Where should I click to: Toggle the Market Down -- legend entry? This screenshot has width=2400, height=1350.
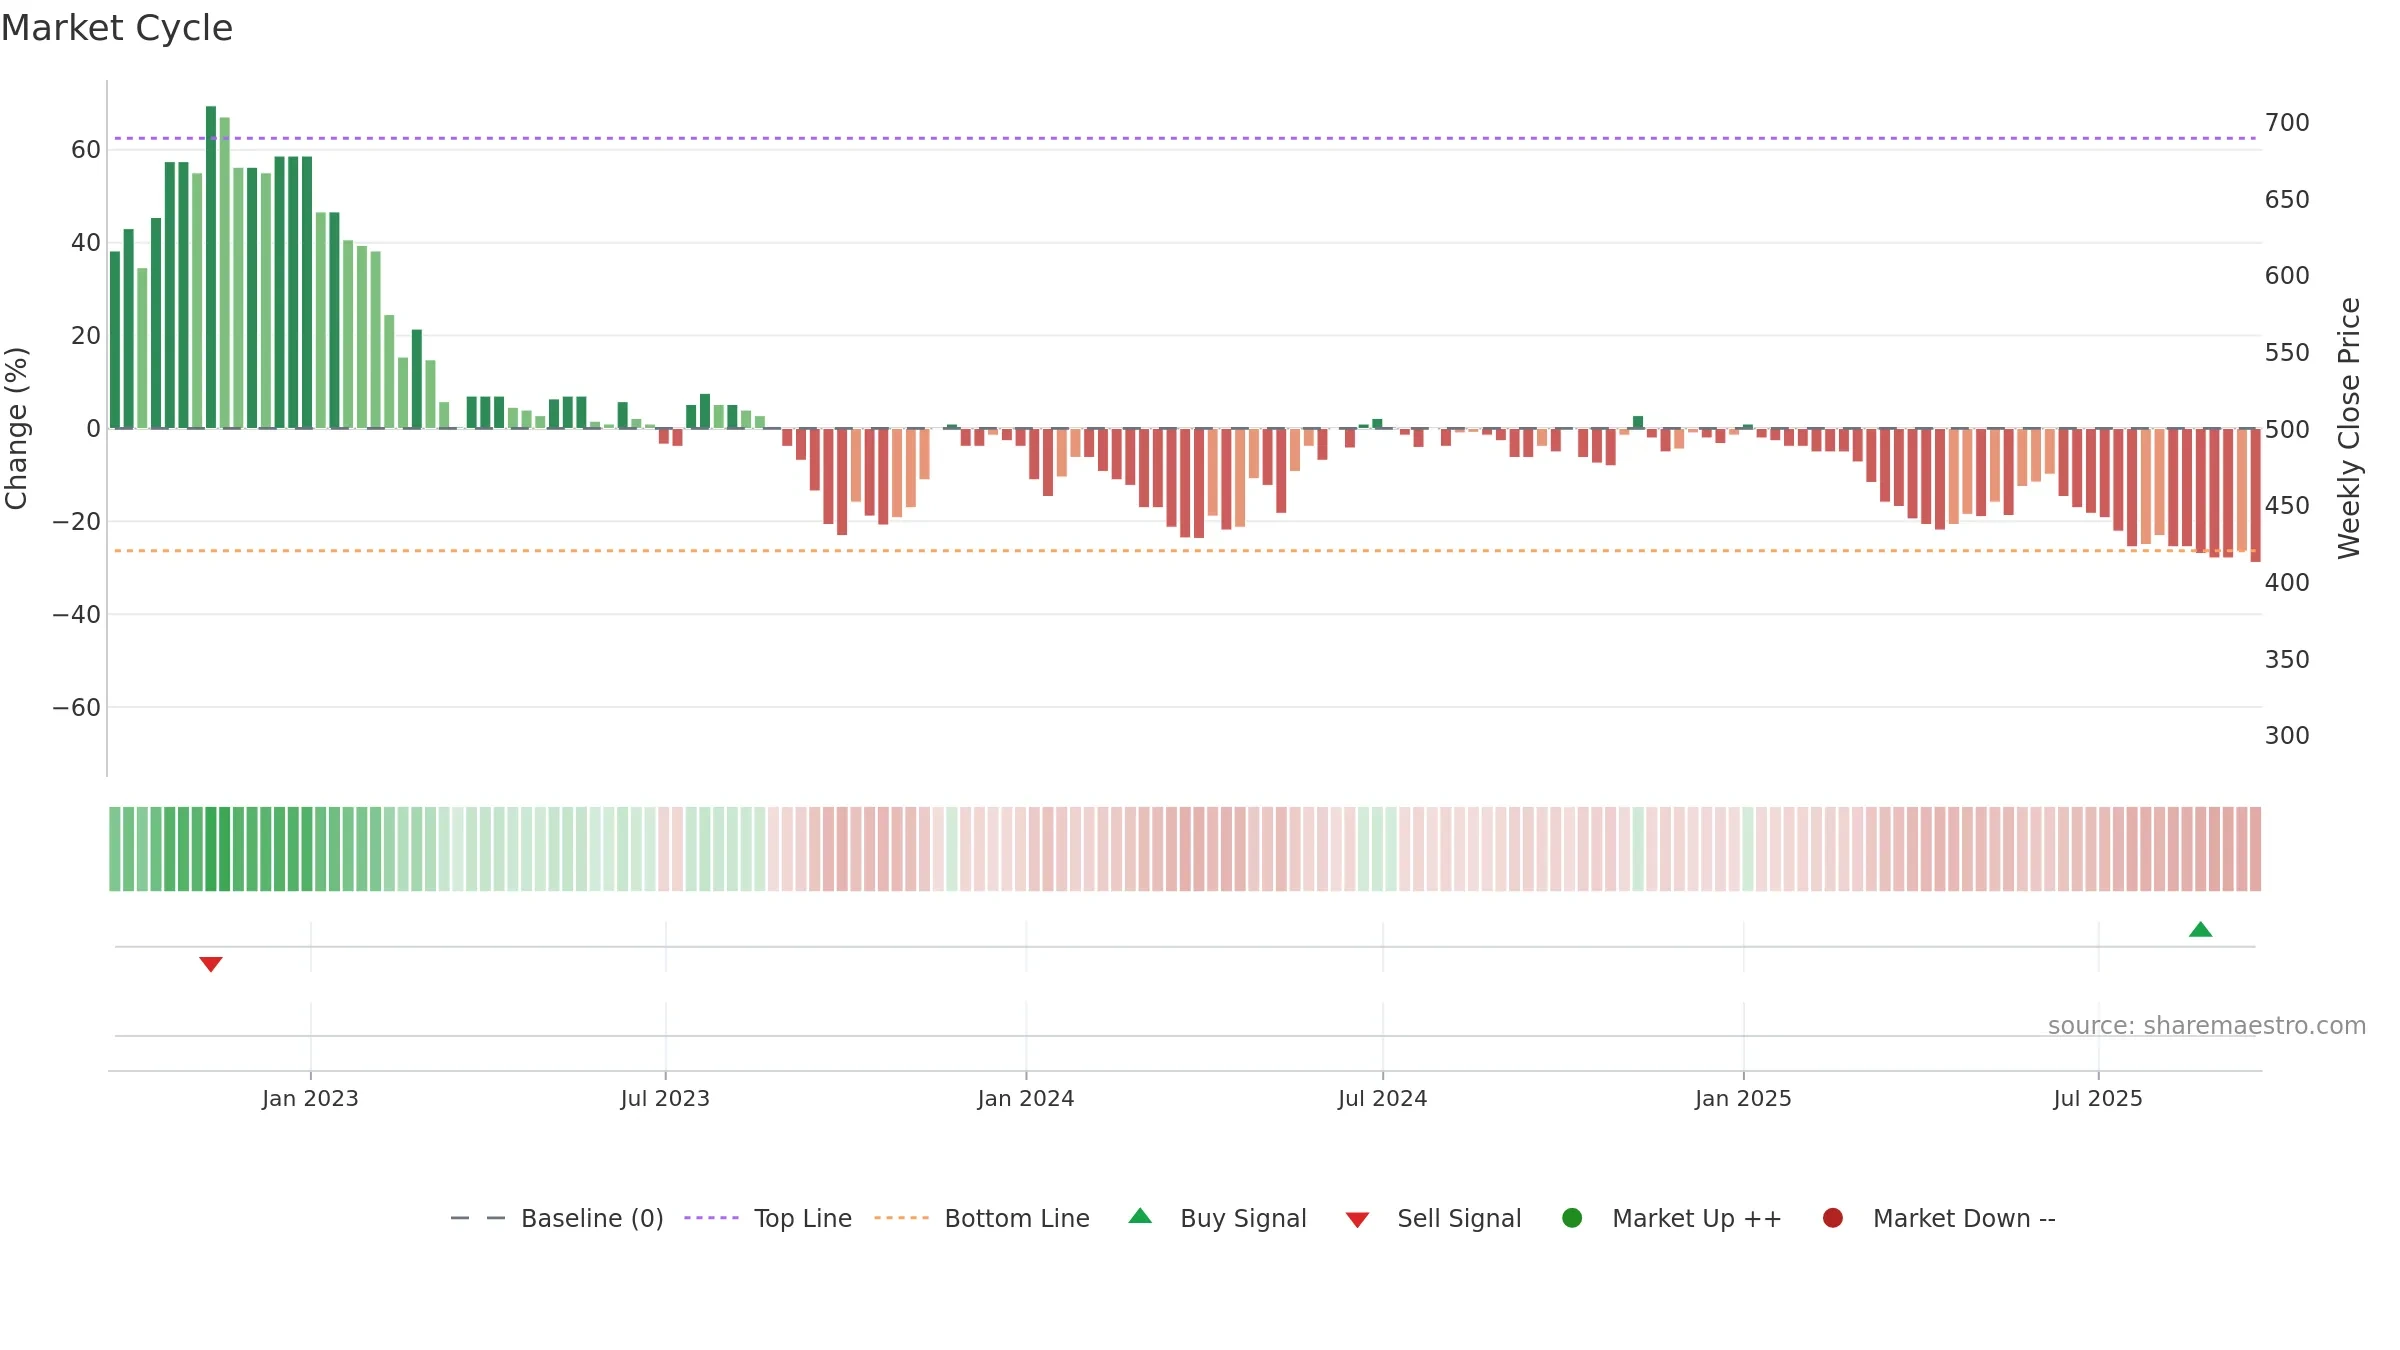1938,1218
